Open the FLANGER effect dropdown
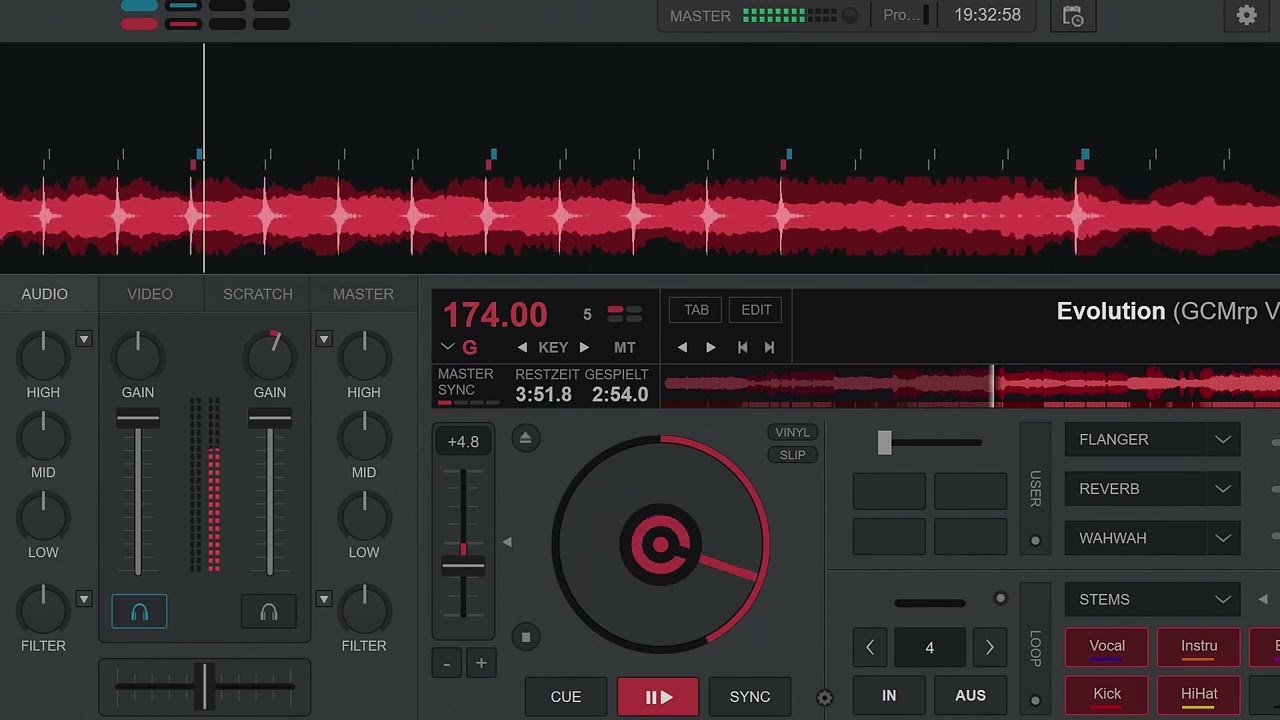This screenshot has height=720, width=1280. (x=1153, y=440)
